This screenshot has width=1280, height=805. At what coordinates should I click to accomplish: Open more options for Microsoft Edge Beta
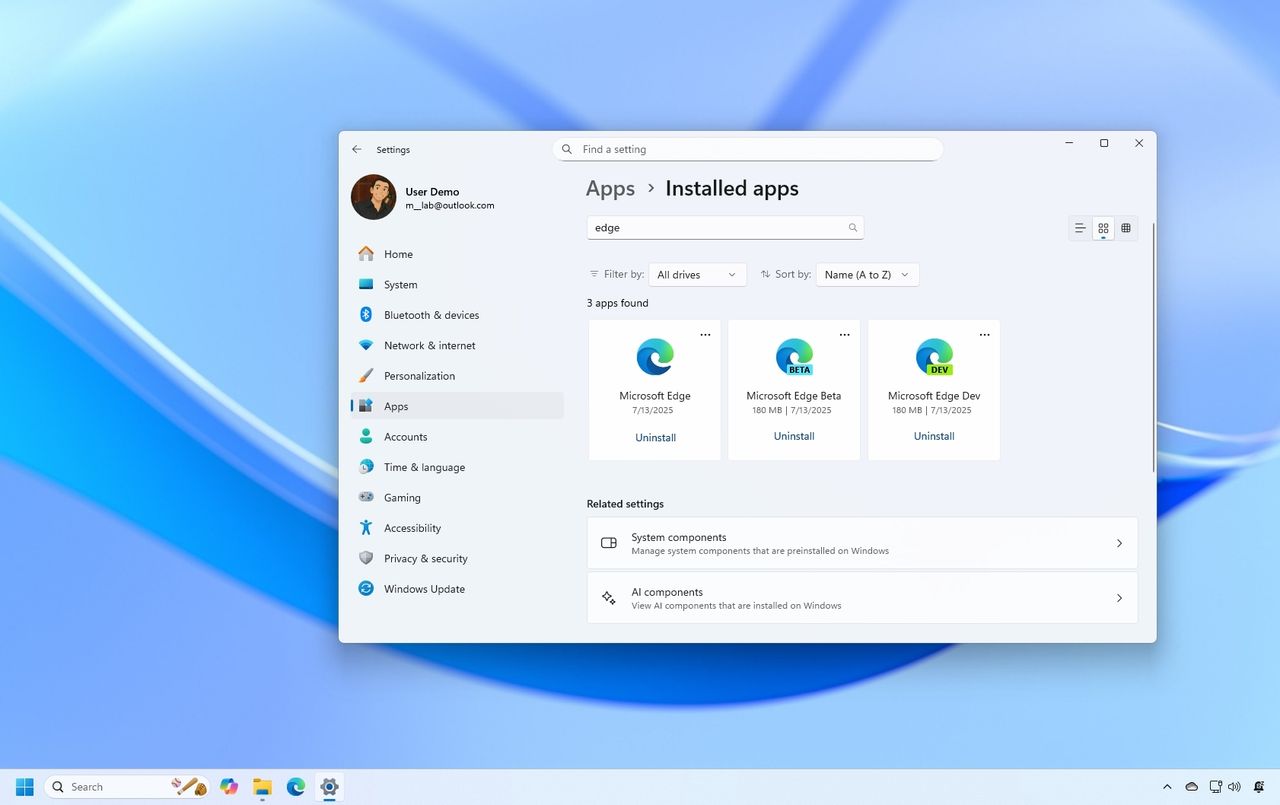click(845, 335)
